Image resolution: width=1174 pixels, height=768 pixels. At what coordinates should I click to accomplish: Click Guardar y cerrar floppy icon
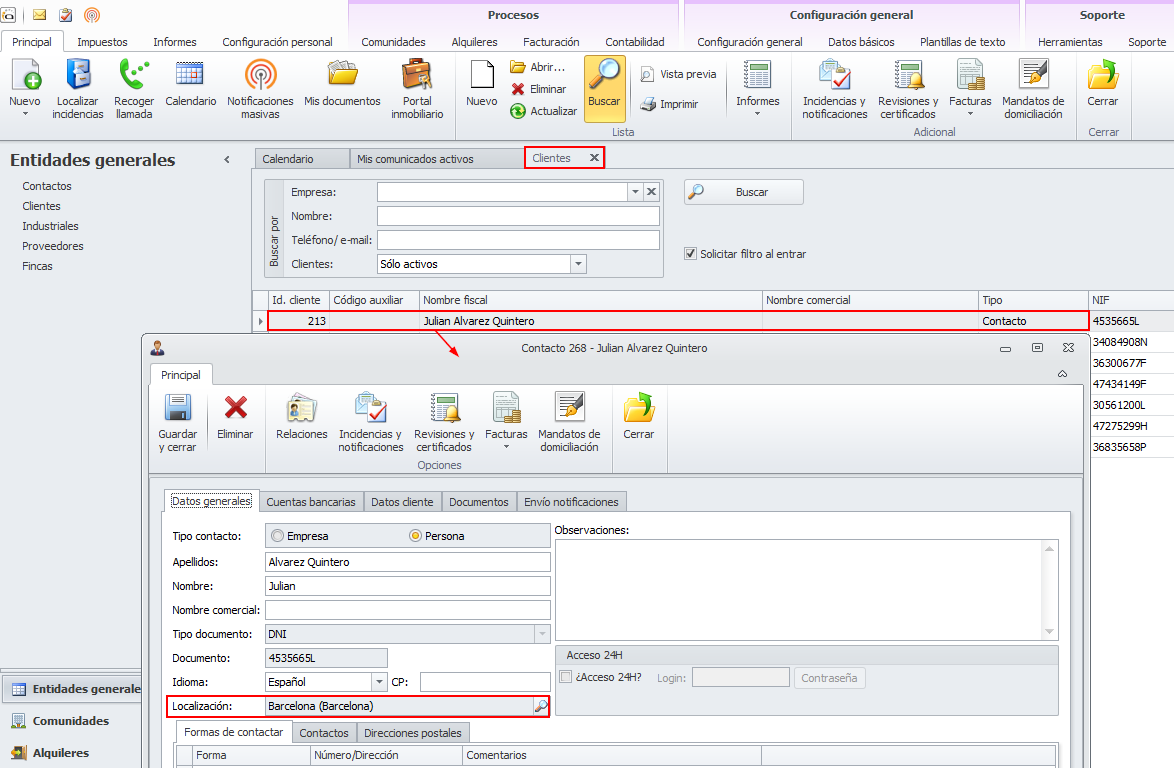point(177,408)
